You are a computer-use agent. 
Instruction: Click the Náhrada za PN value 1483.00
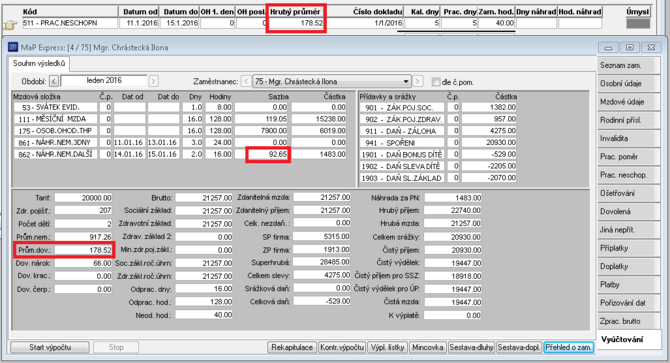click(x=453, y=198)
